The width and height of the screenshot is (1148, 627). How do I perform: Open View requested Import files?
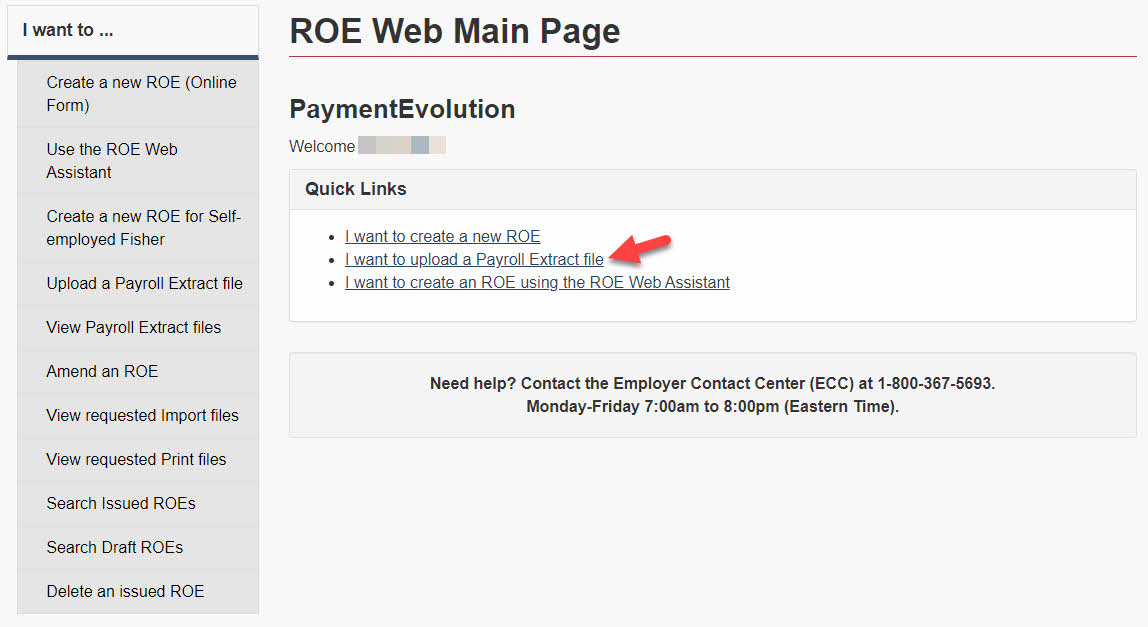point(142,416)
